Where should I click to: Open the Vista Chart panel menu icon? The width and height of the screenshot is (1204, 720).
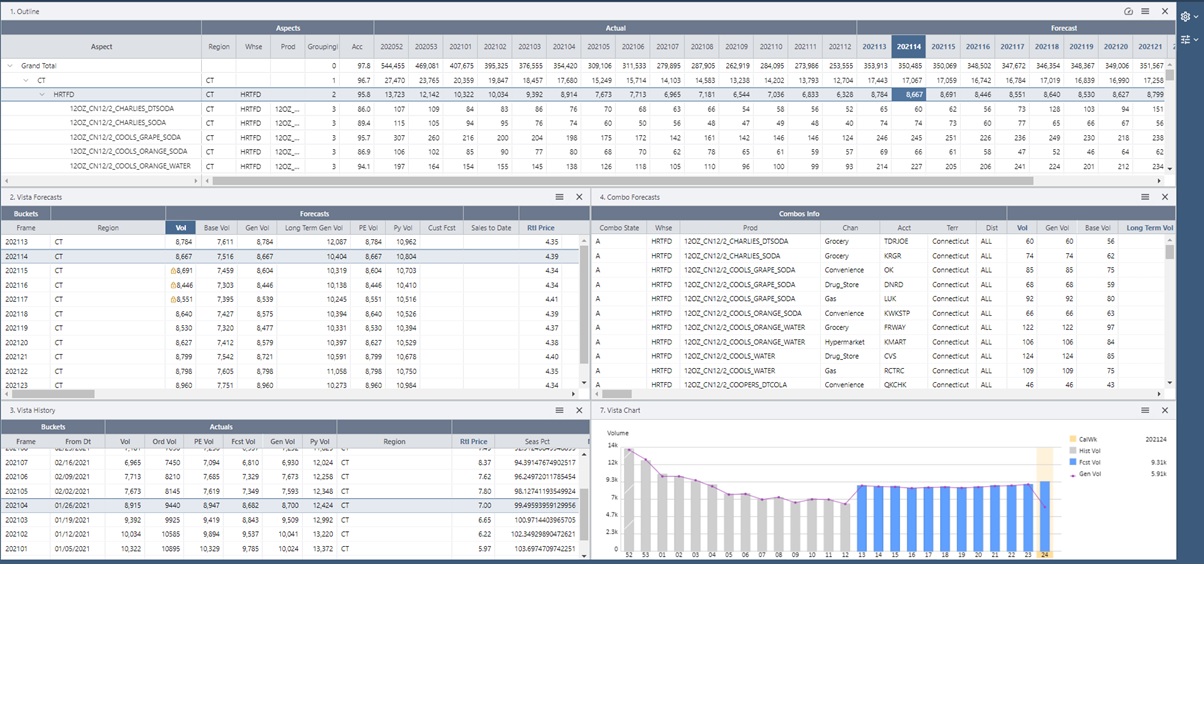click(x=1144, y=409)
